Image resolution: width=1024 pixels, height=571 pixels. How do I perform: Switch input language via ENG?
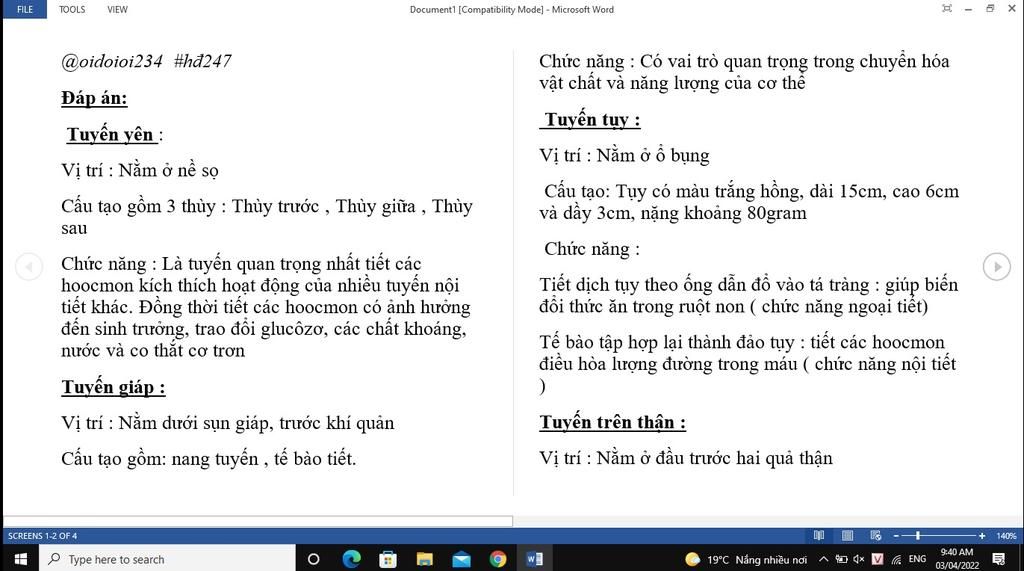coord(917,559)
